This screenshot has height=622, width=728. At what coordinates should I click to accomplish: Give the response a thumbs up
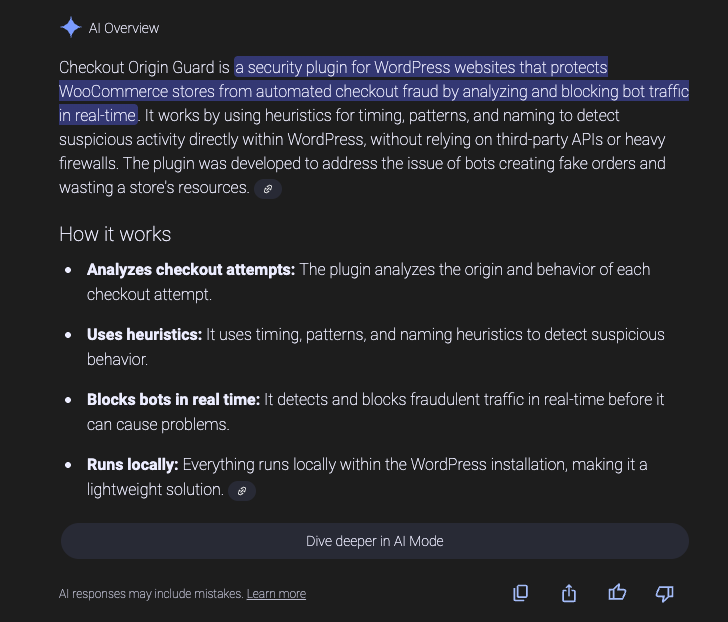(x=617, y=593)
